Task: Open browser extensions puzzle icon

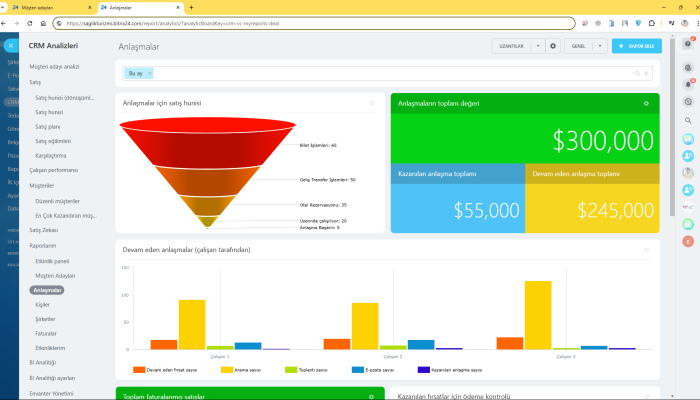Action: click(651, 23)
